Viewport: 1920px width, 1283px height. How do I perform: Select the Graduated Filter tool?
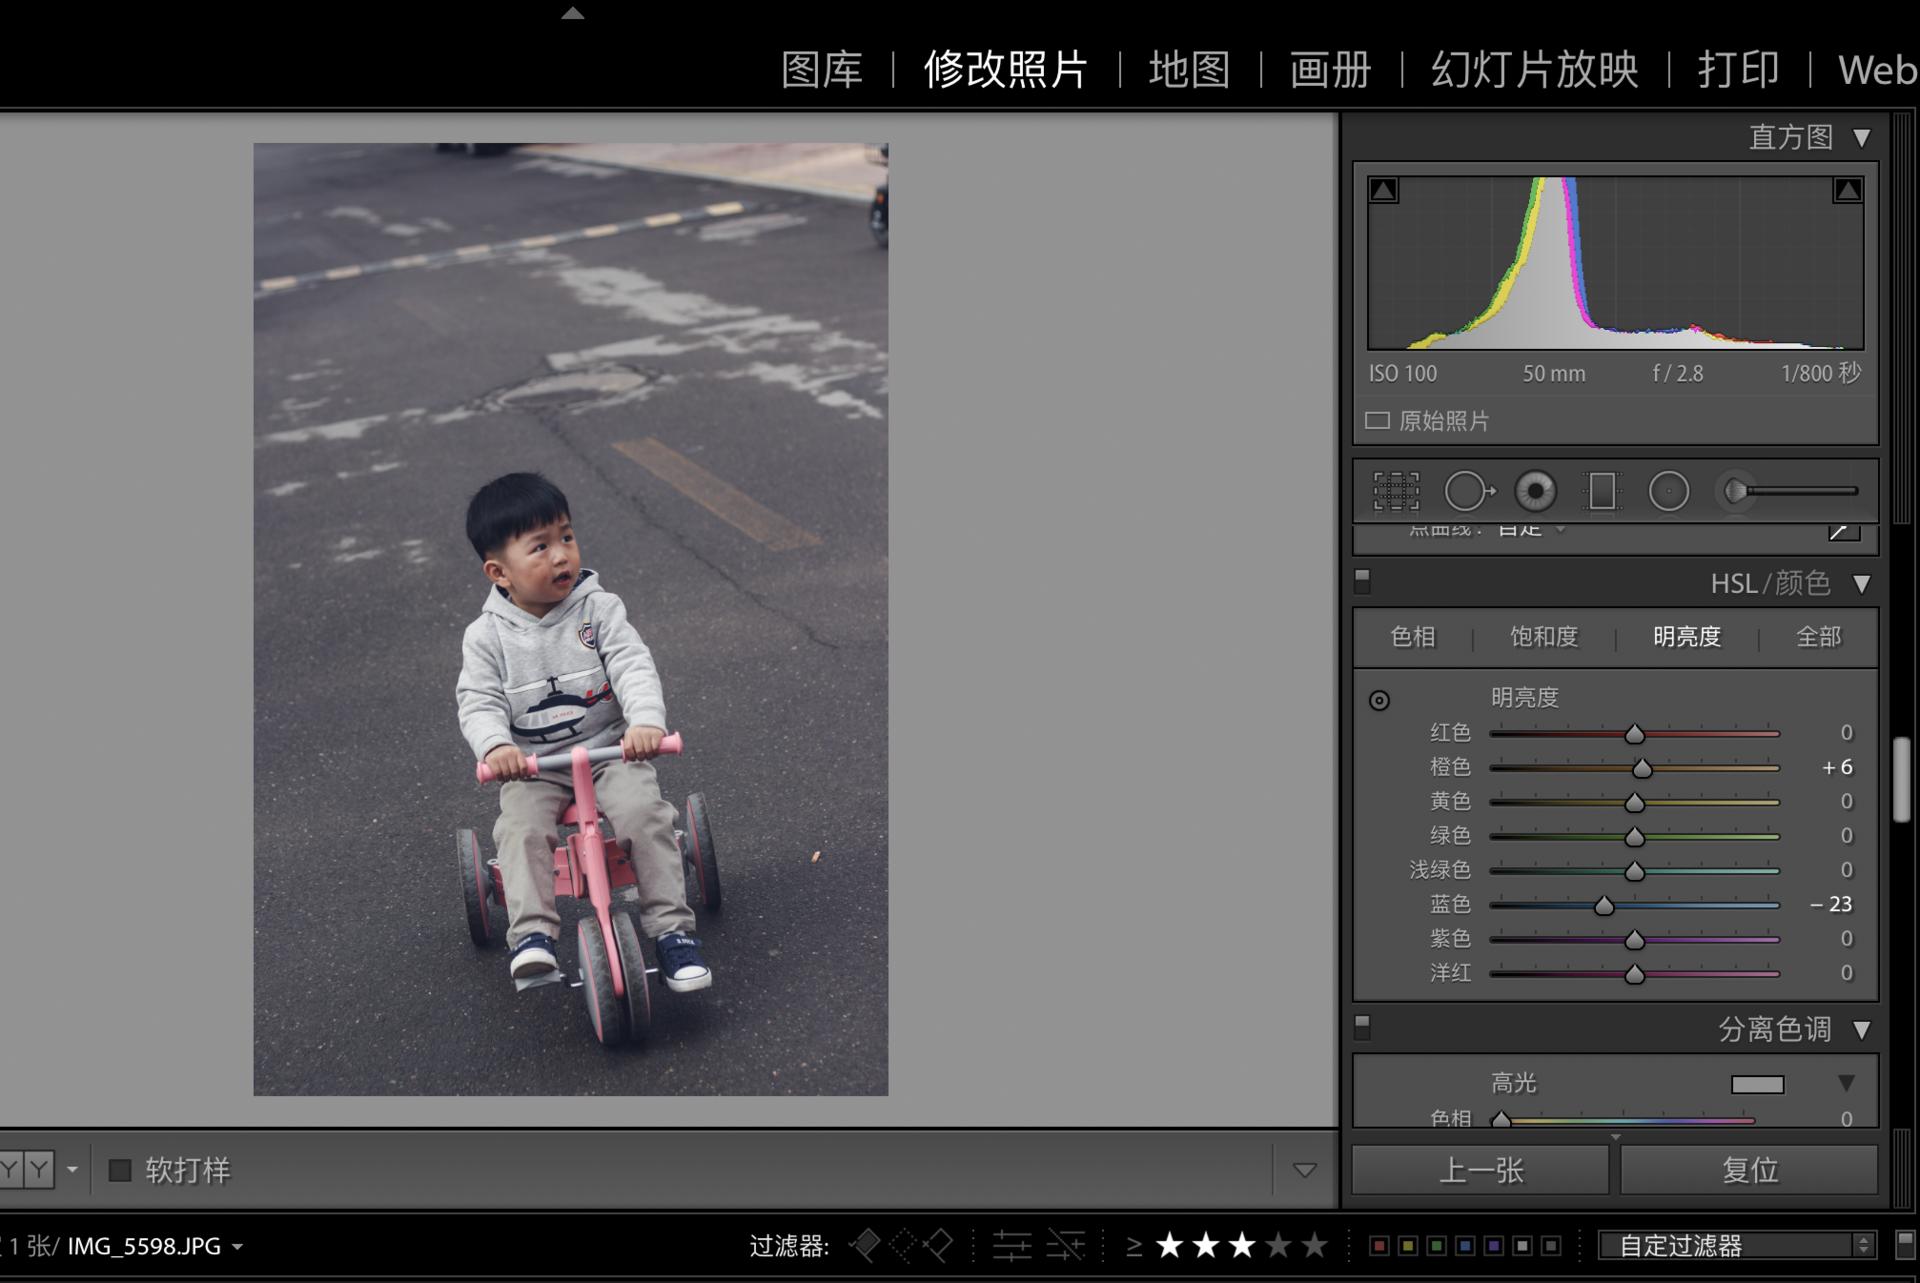pos(1601,491)
